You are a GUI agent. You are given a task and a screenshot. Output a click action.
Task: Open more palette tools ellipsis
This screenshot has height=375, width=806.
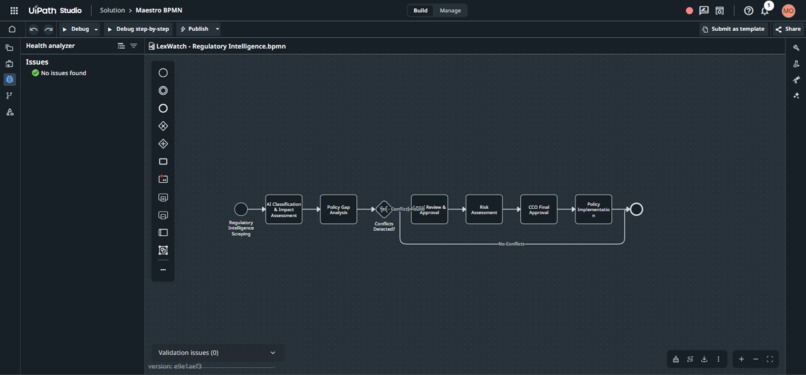[x=163, y=270]
